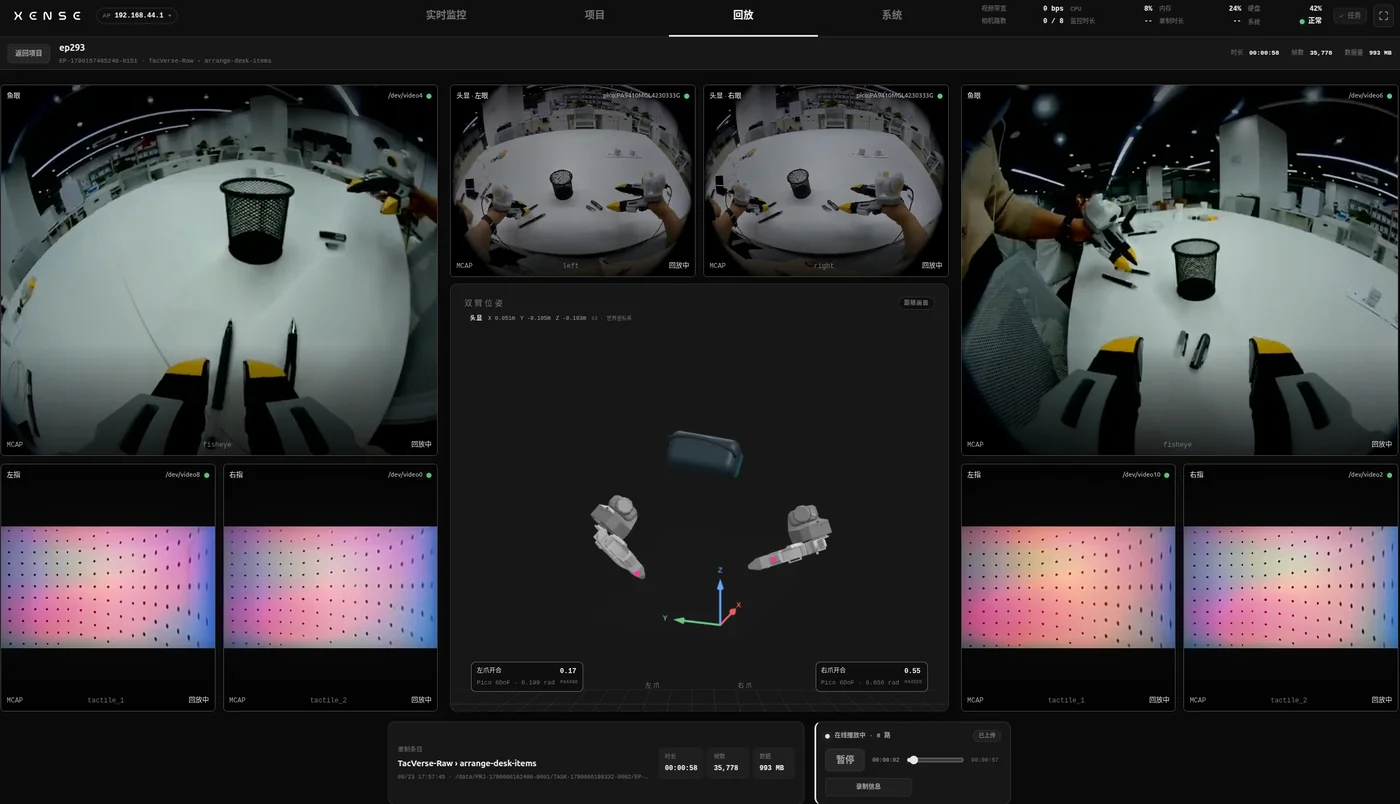Click the green status dot next to /dev/video6
The height and width of the screenshot is (804, 1400).
tap(1389, 96)
